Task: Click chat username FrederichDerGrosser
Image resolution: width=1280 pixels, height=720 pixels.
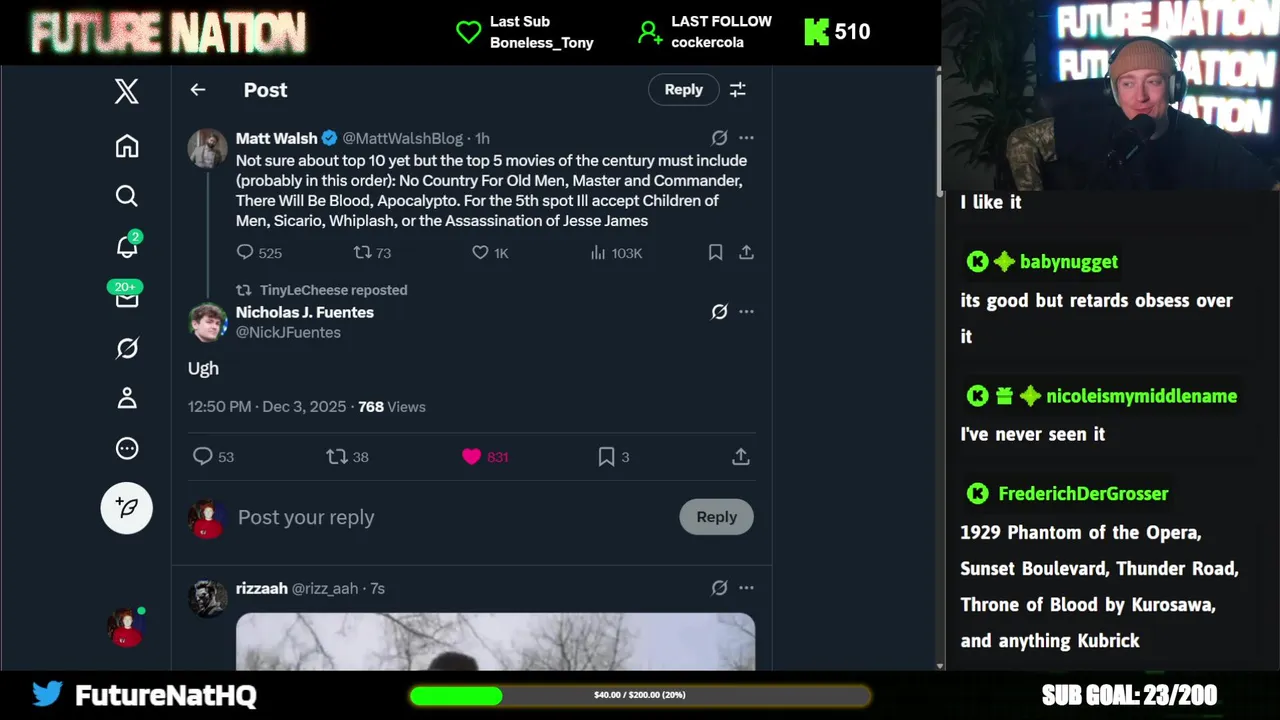Action: pos(1083,493)
